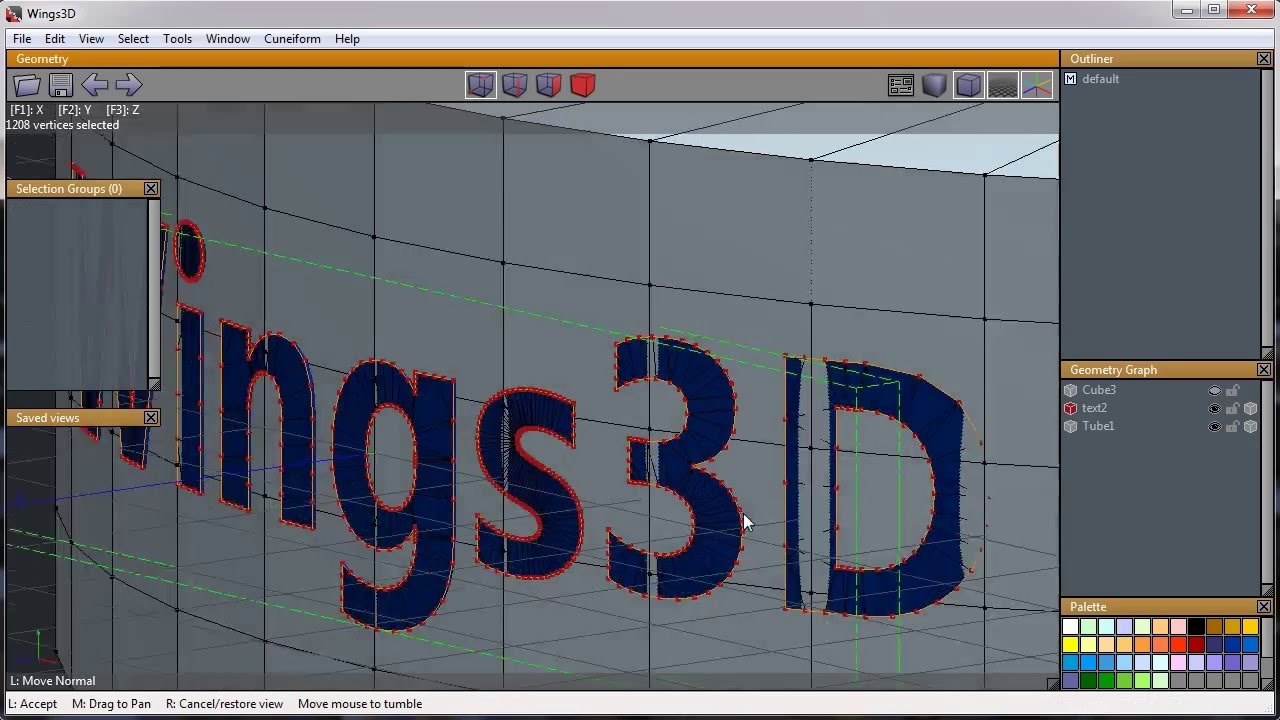Viewport: 1280px width, 720px height.
Task: Undo using the left arrow icon
Action: [94, 85]
